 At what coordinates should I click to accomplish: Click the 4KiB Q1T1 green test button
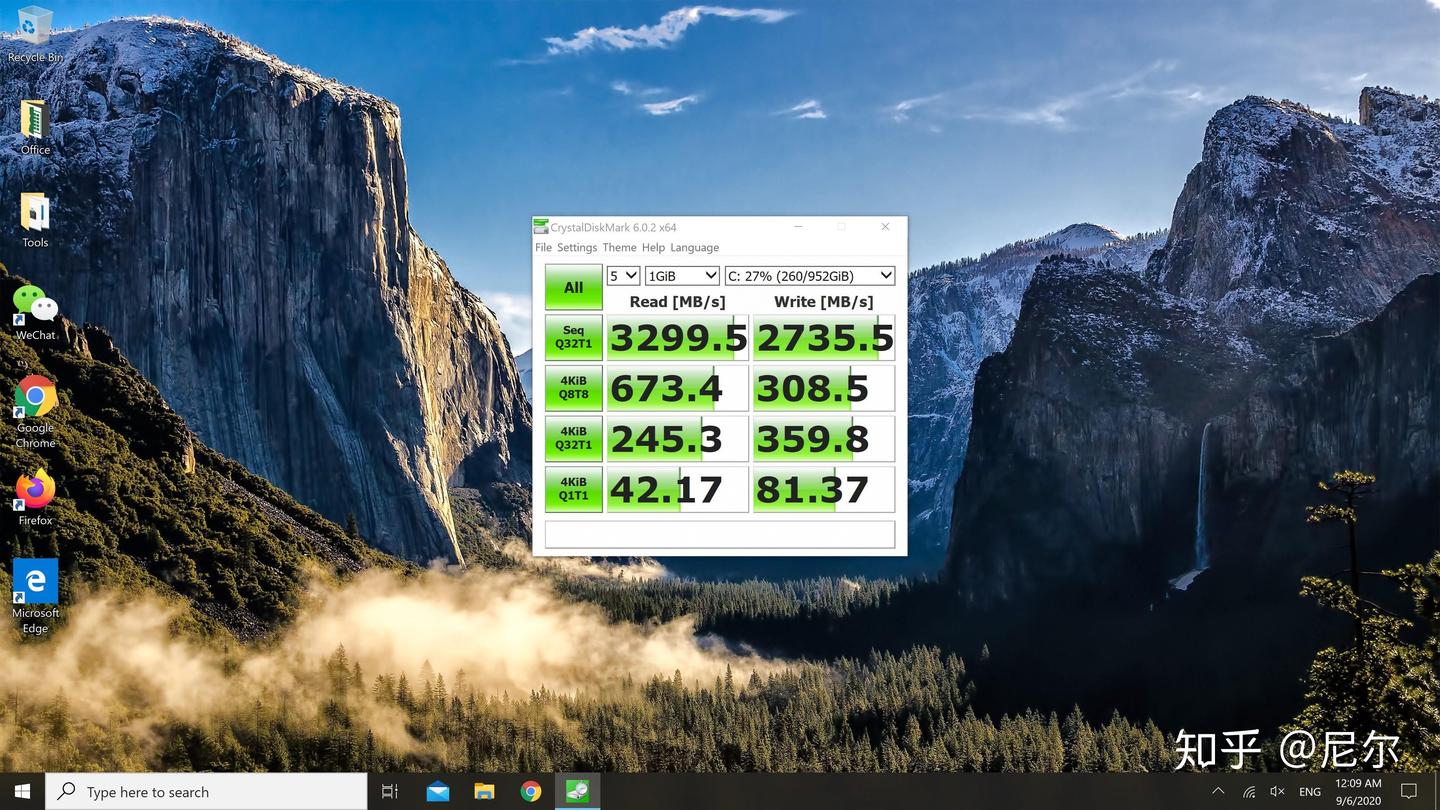tap(573, 488)
